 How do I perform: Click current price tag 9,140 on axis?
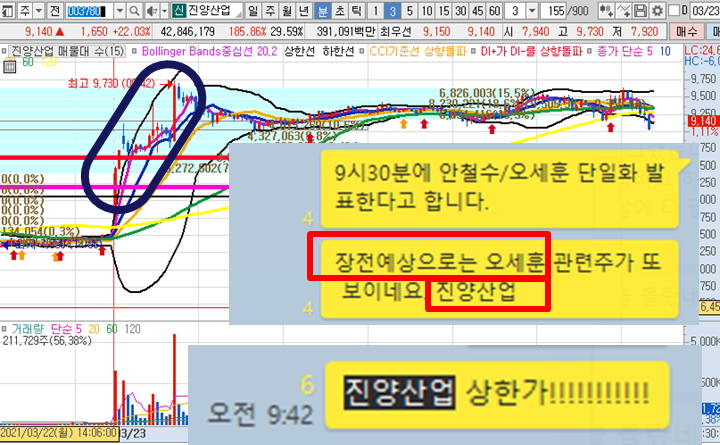pos(703,121)
